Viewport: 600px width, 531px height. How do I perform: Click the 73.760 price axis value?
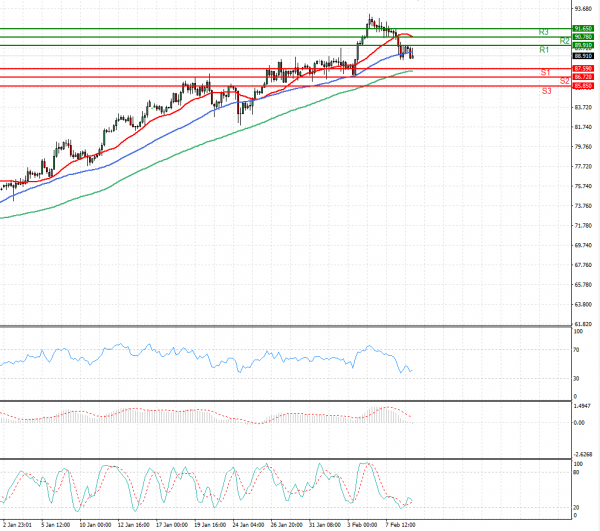(583, 206)
